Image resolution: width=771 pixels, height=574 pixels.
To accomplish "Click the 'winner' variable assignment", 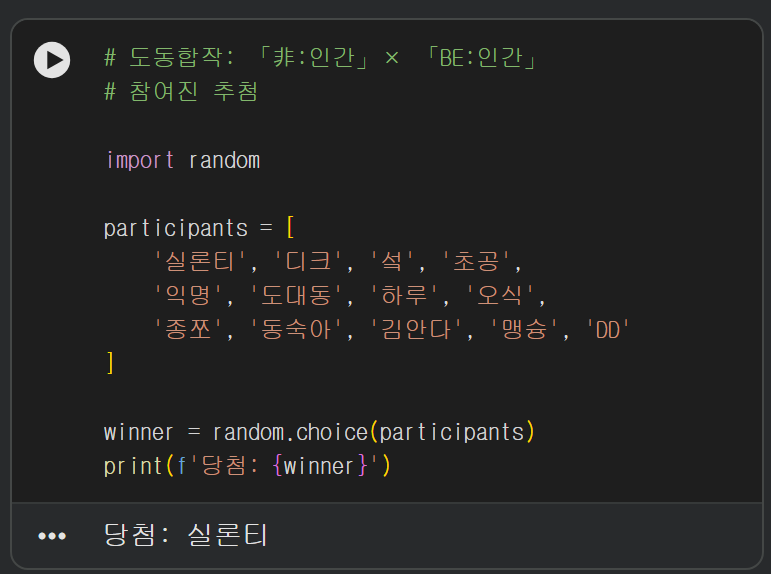I will click(x=139, y=433).
